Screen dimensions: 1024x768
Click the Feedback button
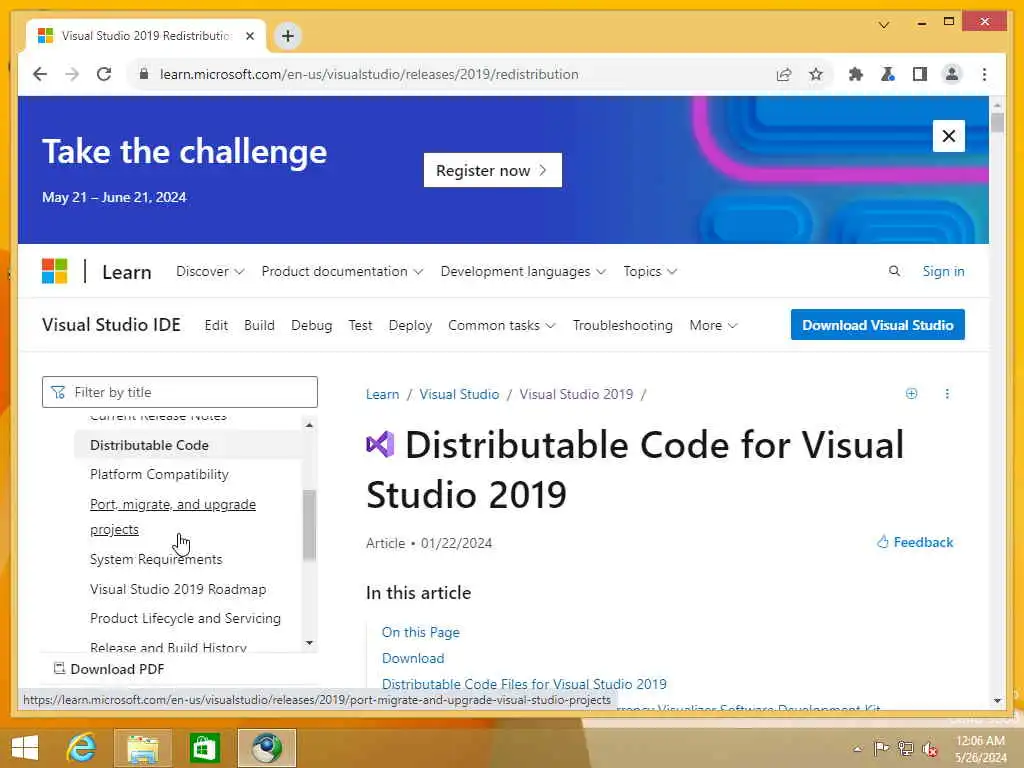914,542
